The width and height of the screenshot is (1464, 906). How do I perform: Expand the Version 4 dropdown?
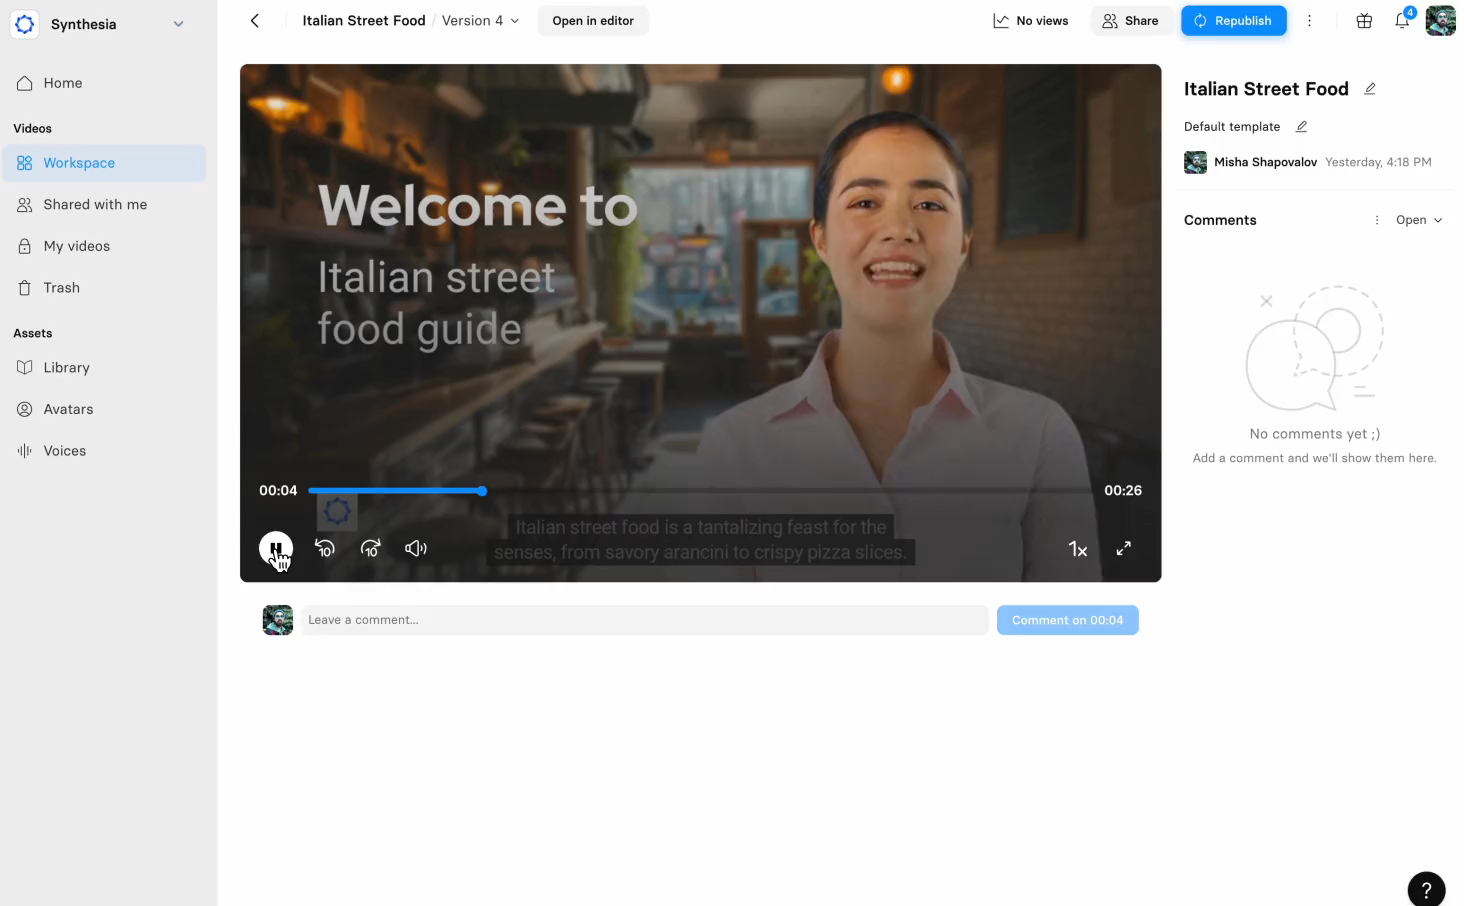coord(481,21)
